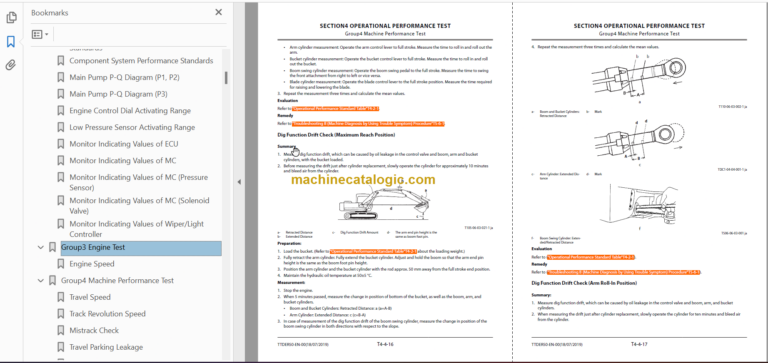Screen dimensions: 768x363
Task: Open Monitor Indicating Values of MC (Solenoid Valve)
Action: (x=140, y=206)
